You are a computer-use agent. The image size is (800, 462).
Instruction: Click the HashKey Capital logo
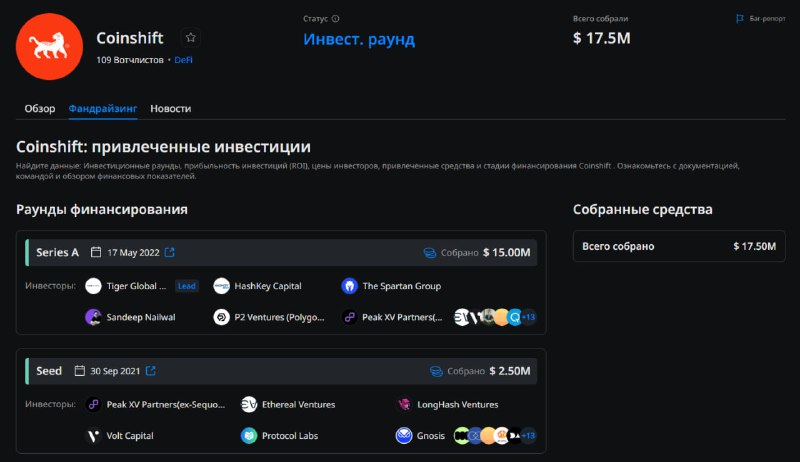(x=221, y=286)
